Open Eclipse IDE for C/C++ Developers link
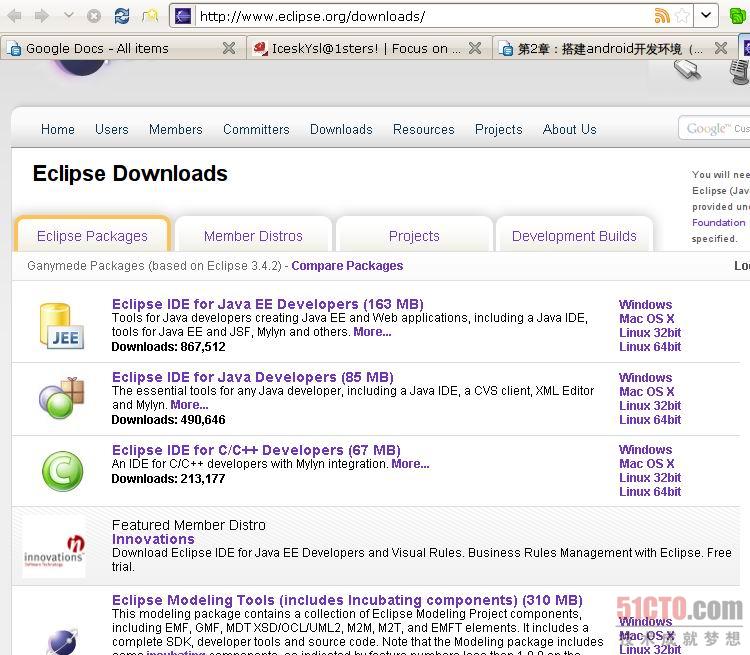 tap(256, 450)
